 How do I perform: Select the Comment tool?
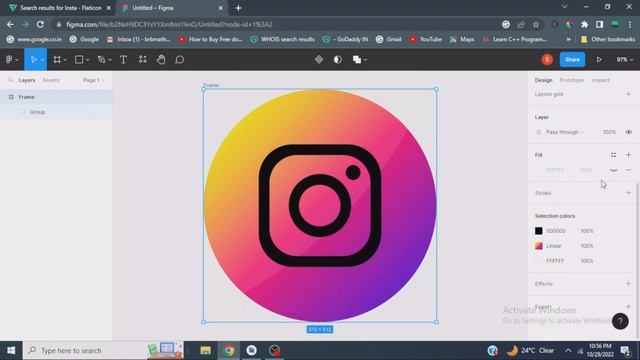pos(180,60)
